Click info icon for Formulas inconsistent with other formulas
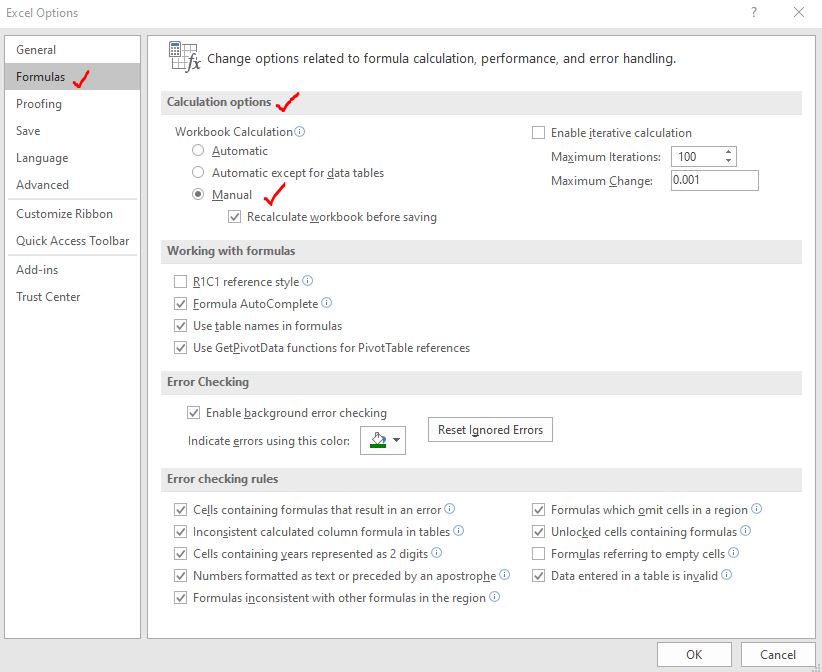This screenshot has height=672, width=822. pos(494,597)
